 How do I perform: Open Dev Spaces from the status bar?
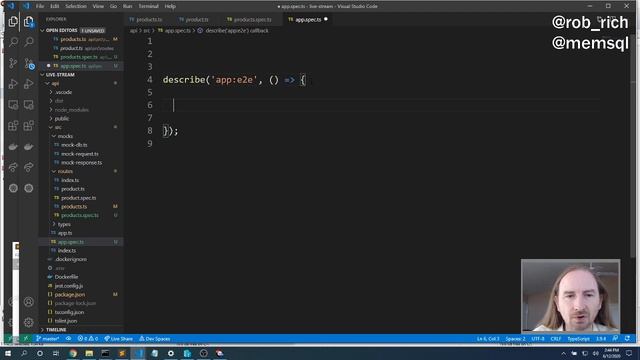pos(155,339)
